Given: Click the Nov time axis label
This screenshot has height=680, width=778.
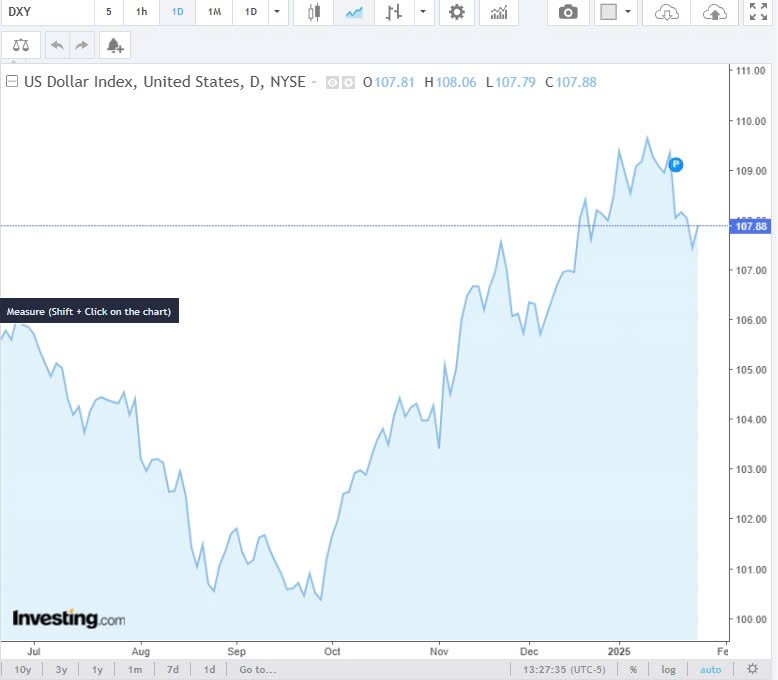Looking at the screenshot, I should click(x=439, y=651).
